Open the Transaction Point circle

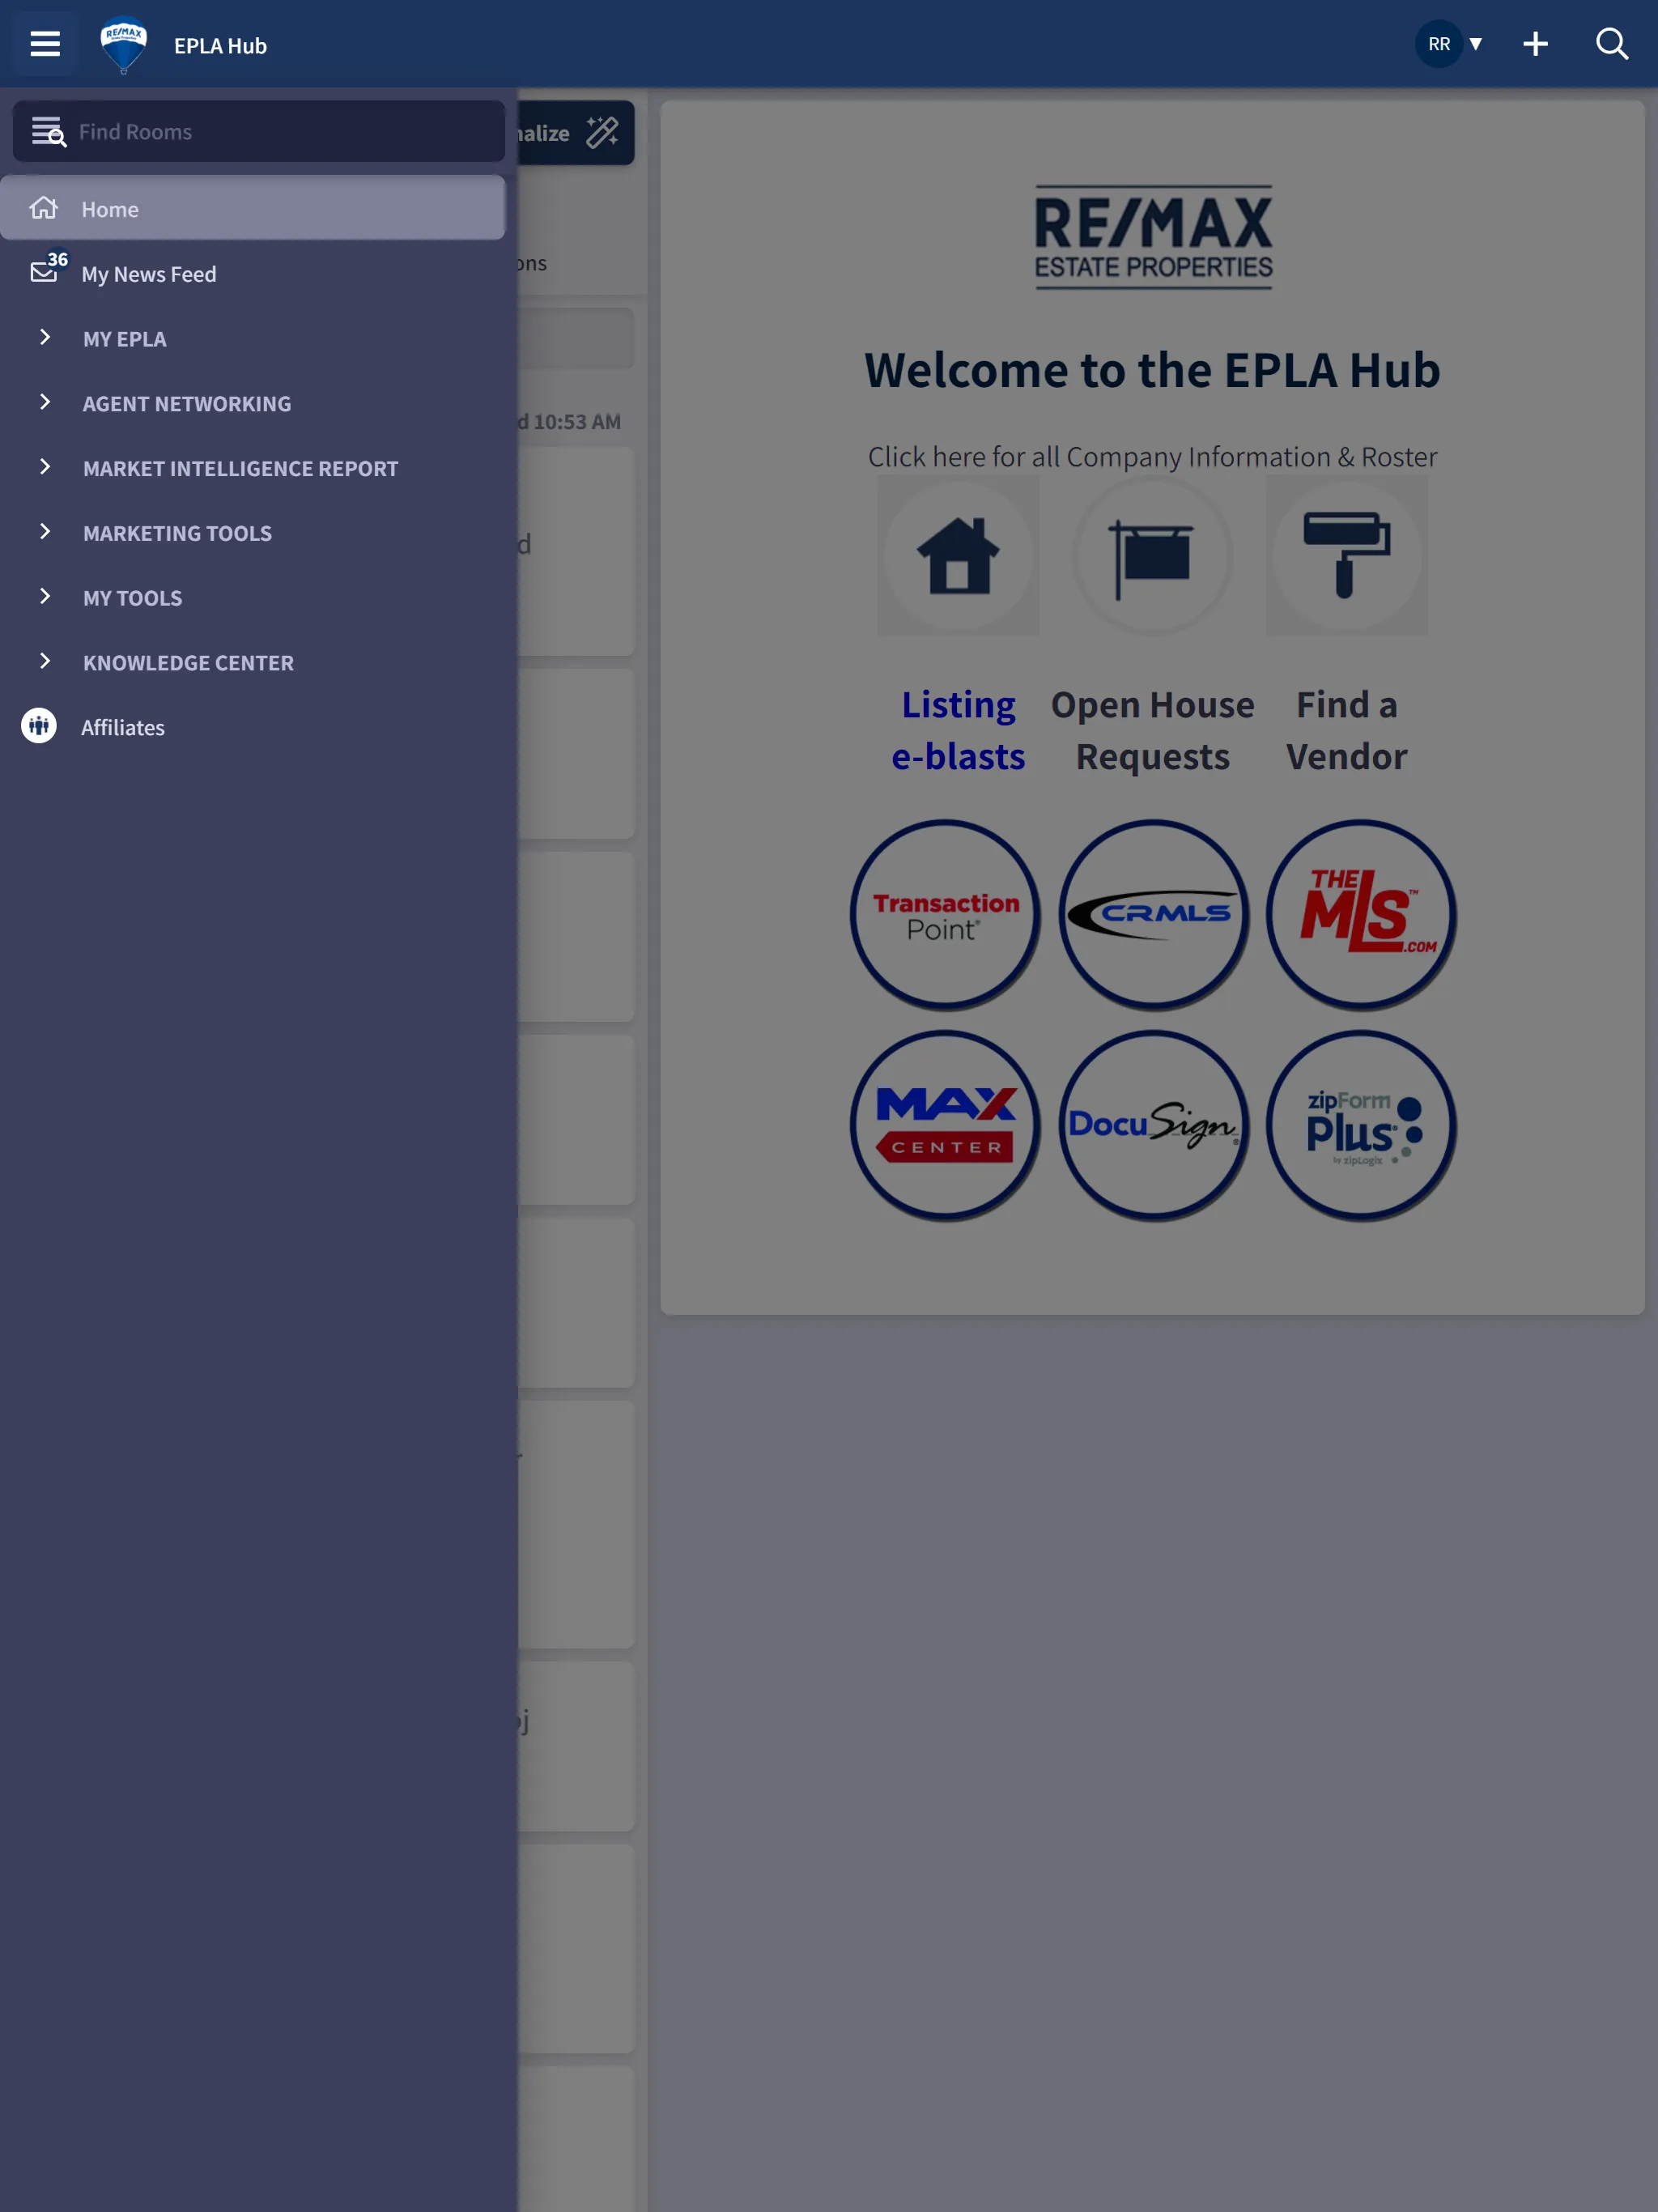tap(945, 915)
